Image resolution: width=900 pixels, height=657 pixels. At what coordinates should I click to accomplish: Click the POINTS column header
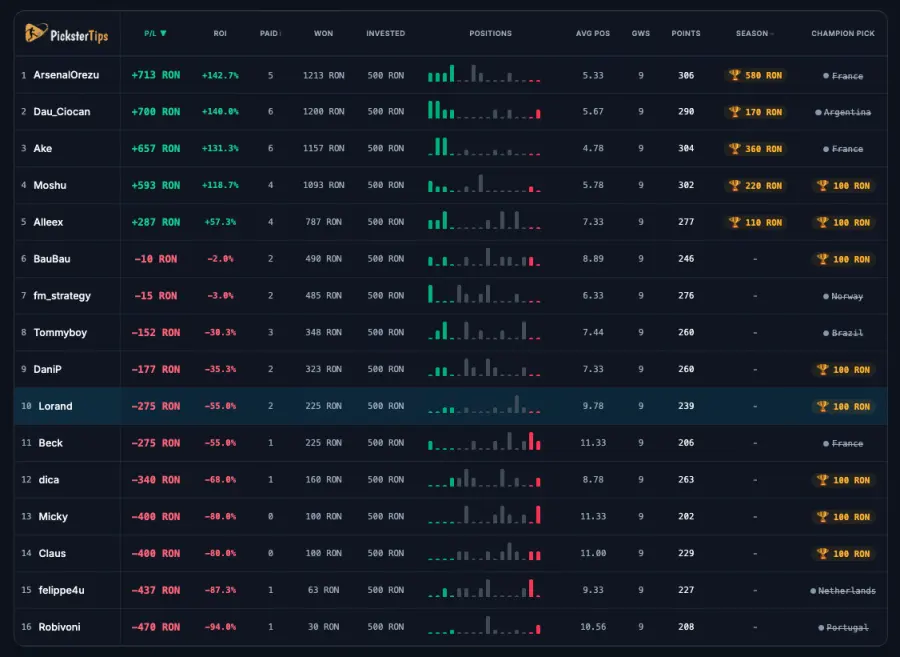pos(686,33)
